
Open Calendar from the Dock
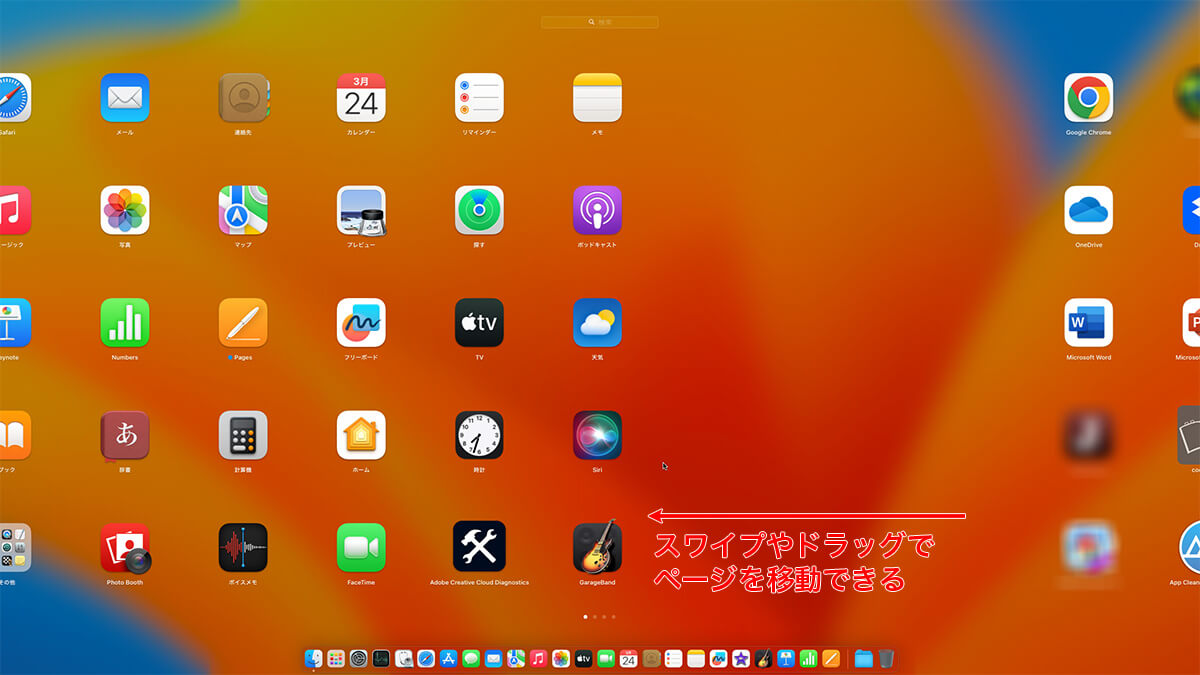(x=628, y=658)
